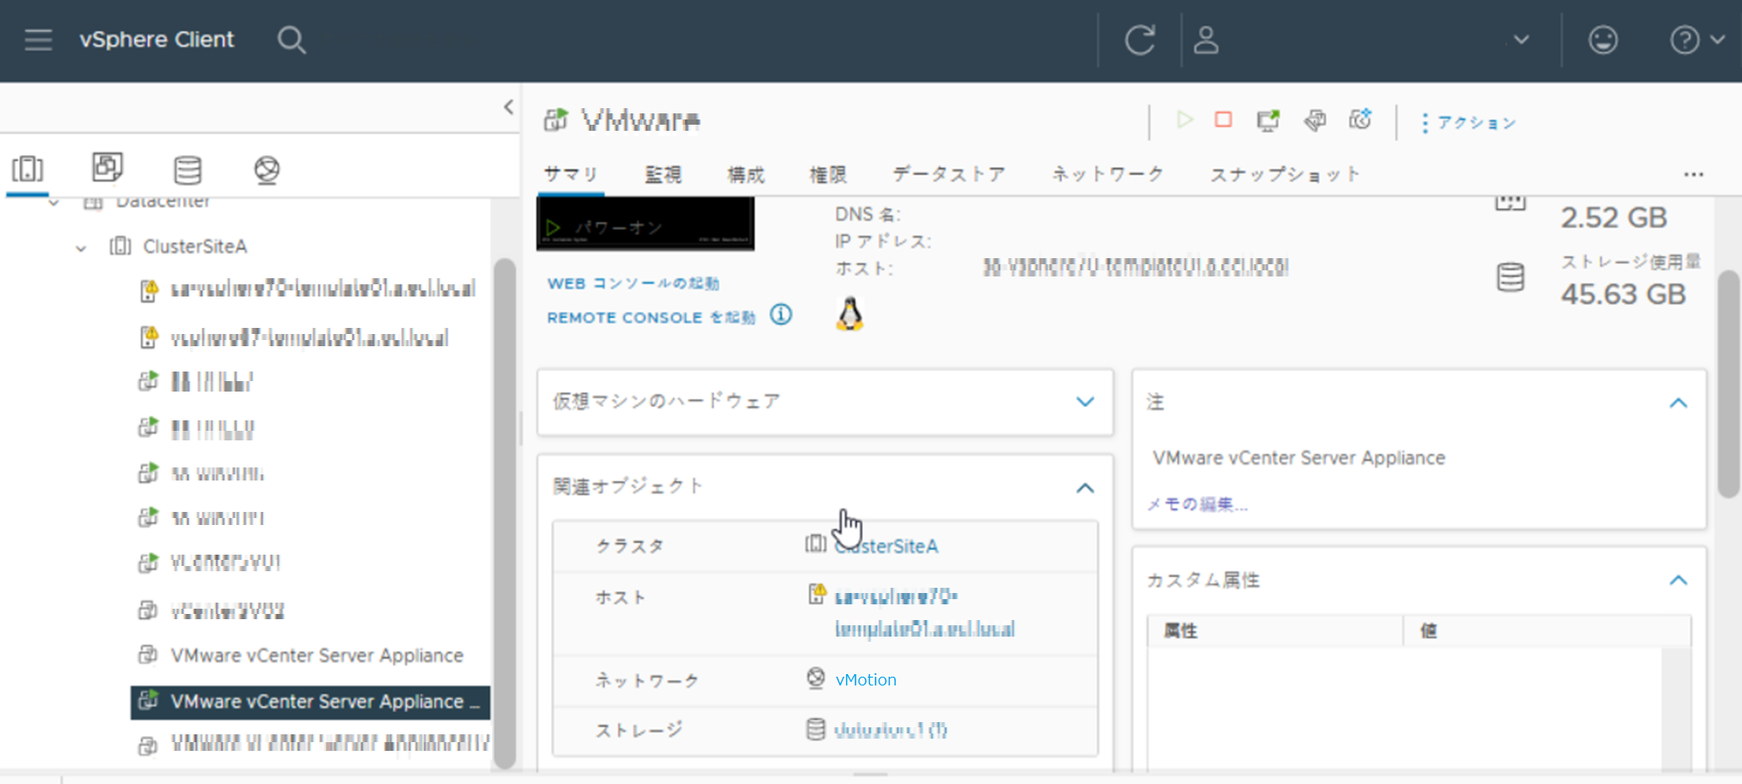Collapse the ClusterSiteA tree node
This screenshot has width=1742, height=784.
[x=81, y=247]
